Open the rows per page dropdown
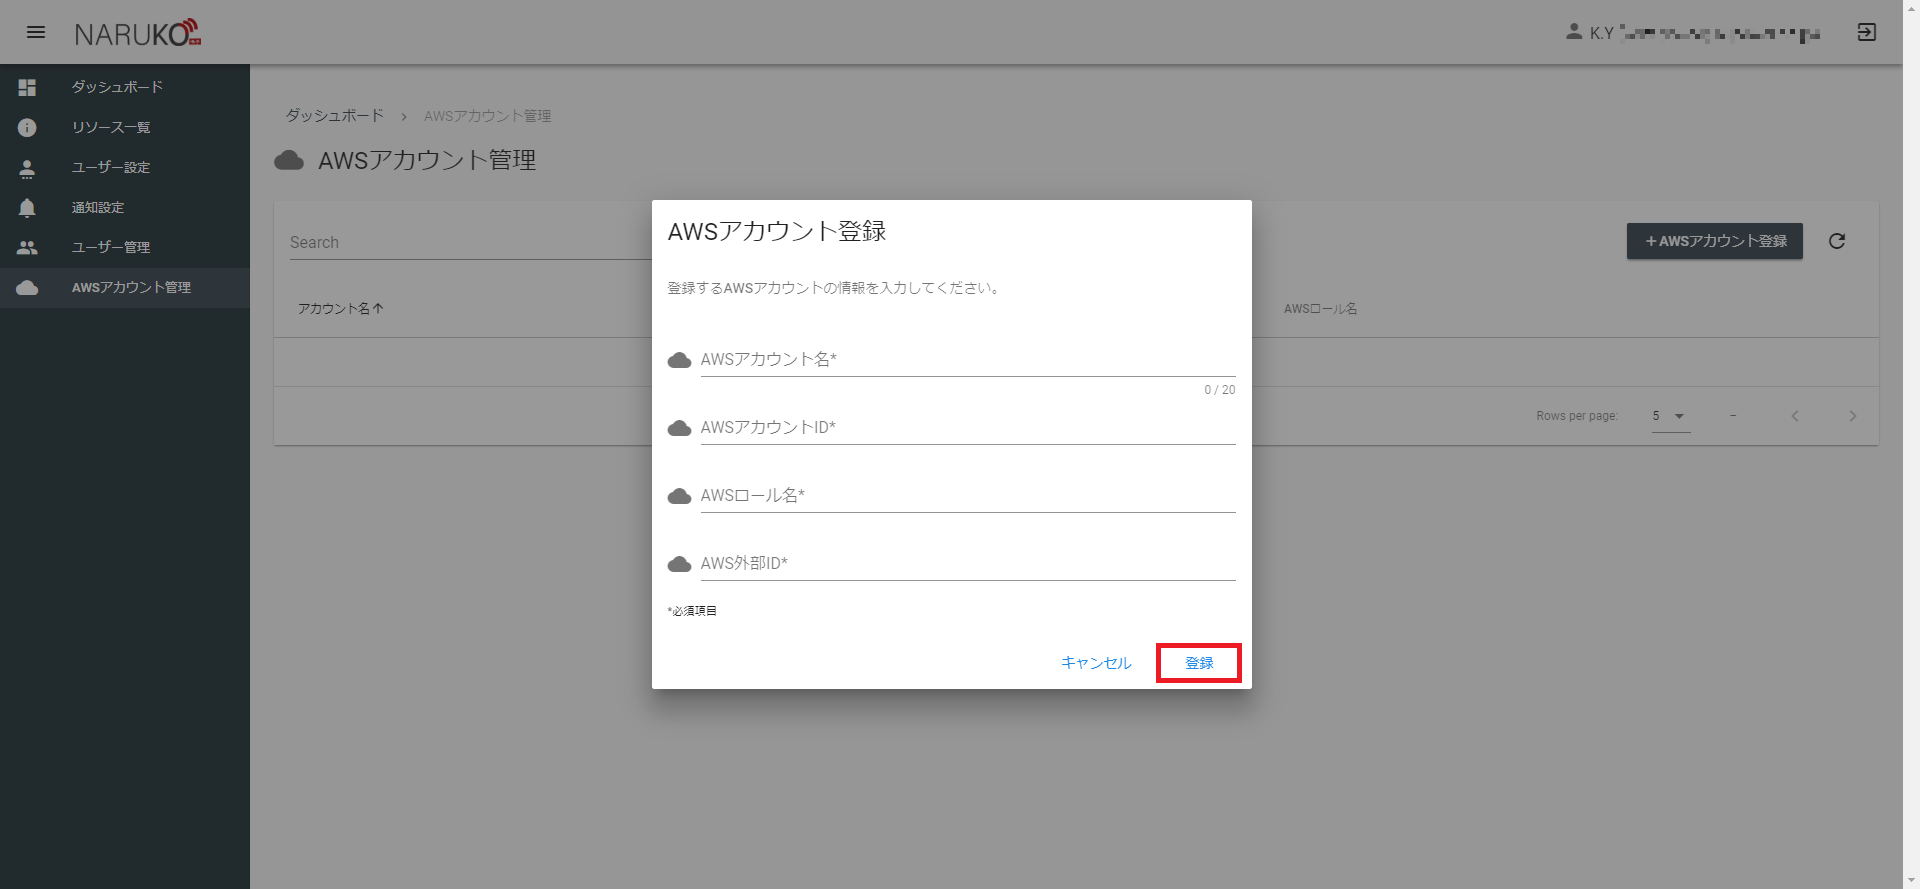Viewport: 1920px width, 889px height. pos(1670,416)
